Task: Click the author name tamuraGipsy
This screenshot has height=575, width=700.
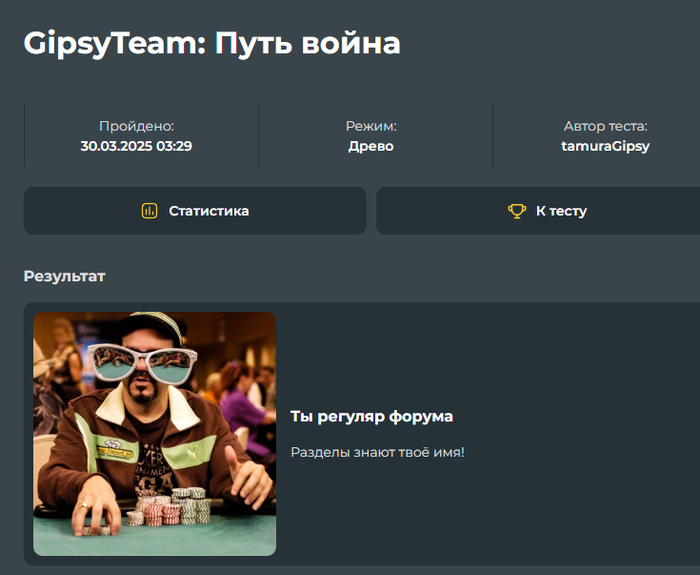Action: pos(605,146)
